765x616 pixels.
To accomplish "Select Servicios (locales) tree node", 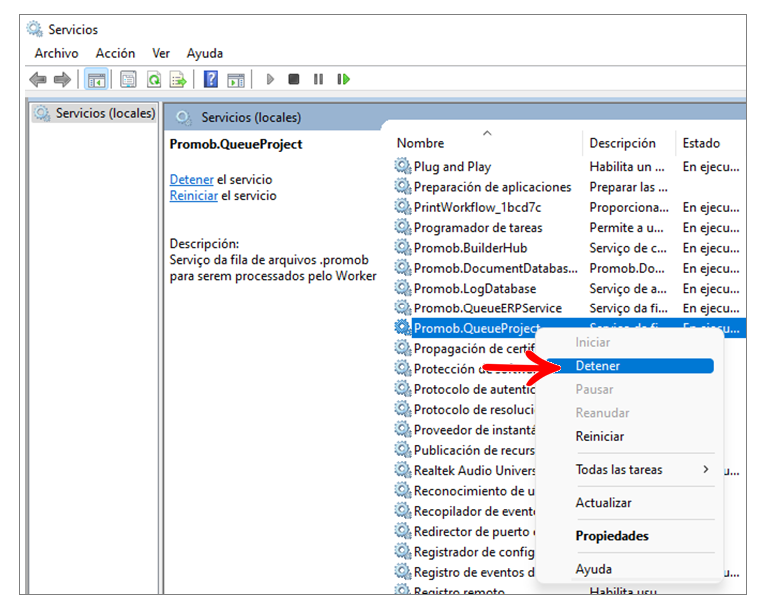I will click(95, 113).
